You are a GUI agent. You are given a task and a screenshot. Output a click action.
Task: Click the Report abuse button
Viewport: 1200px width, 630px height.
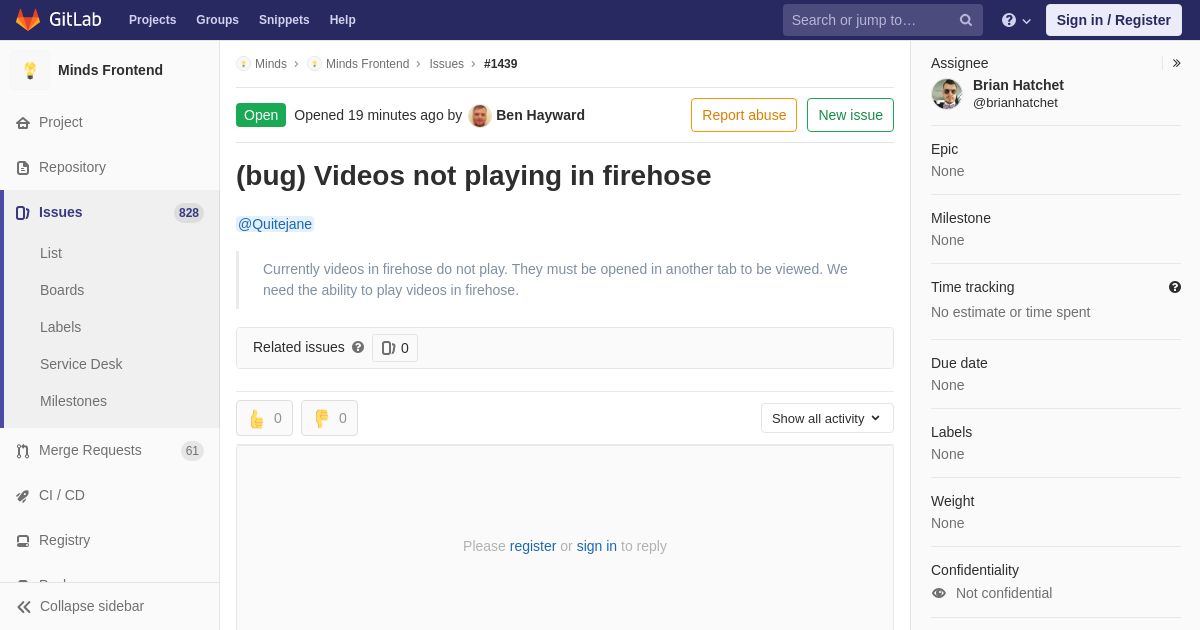(744, 115)
